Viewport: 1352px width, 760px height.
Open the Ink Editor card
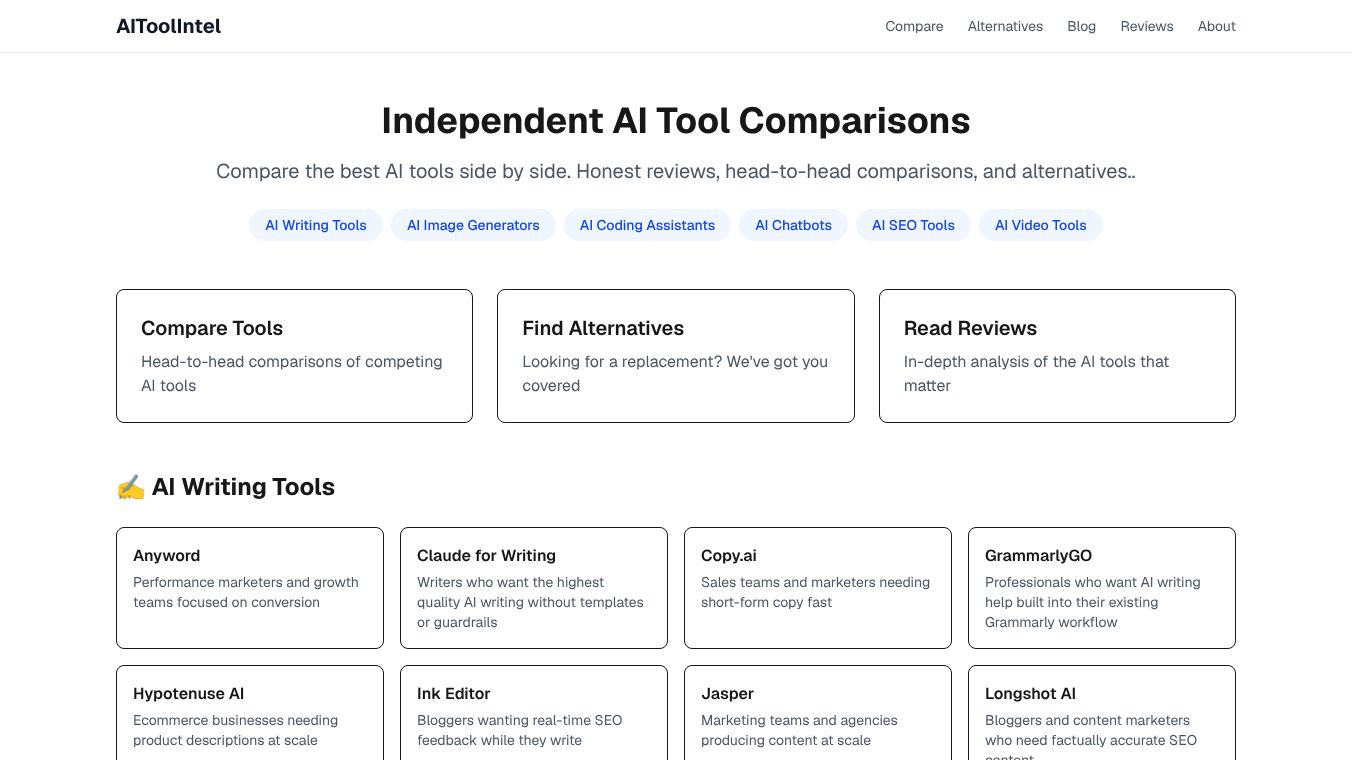tap(534, 713)
